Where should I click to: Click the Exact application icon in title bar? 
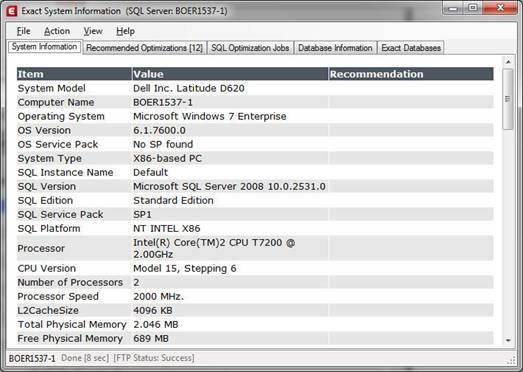click(x=12, y=11)
